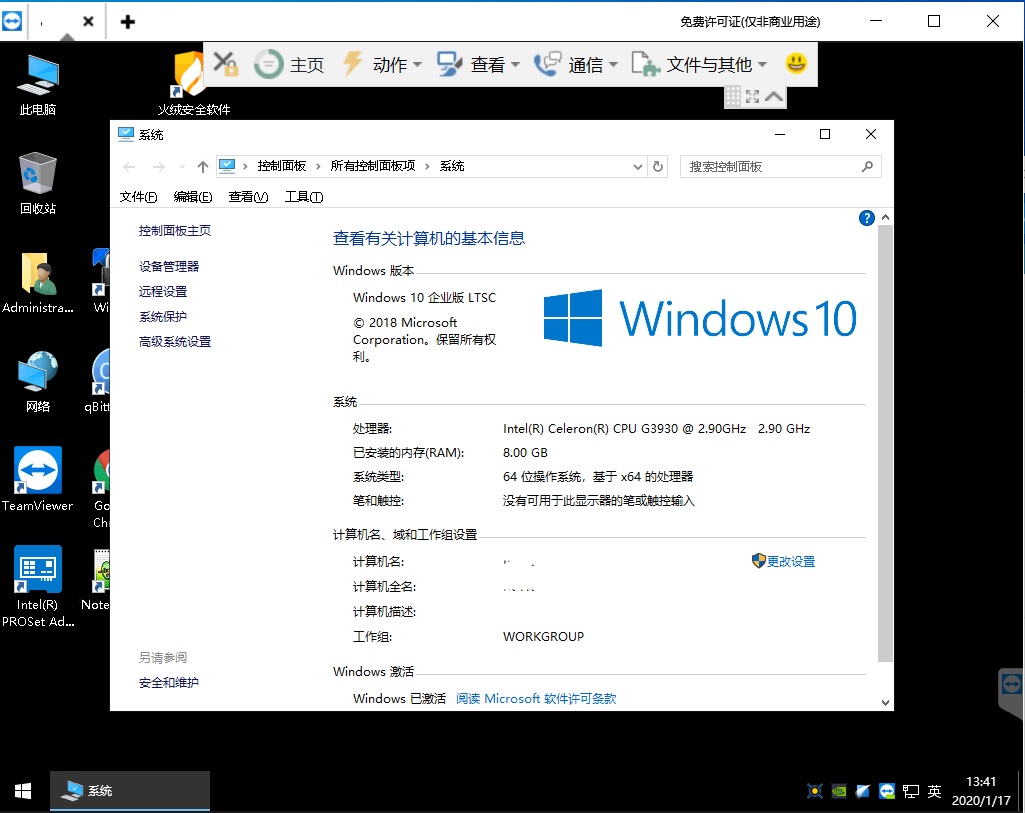
Task: Open the 文件与其他 dropdown menu
Action: [x=699, y=65]
